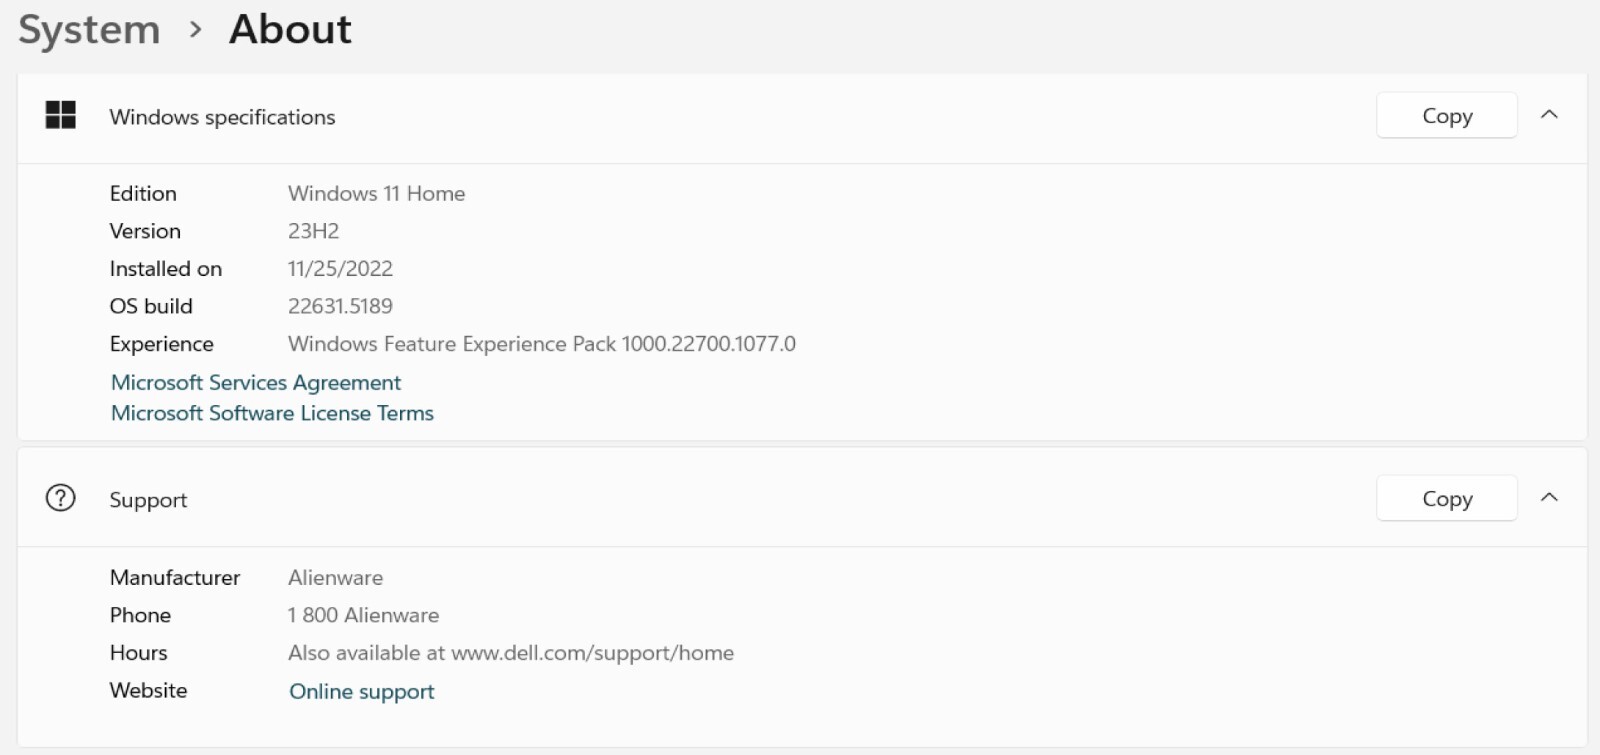Collapse the Windows specifications section chevron
1600x755 pixels.
[x=1549, y=115]
